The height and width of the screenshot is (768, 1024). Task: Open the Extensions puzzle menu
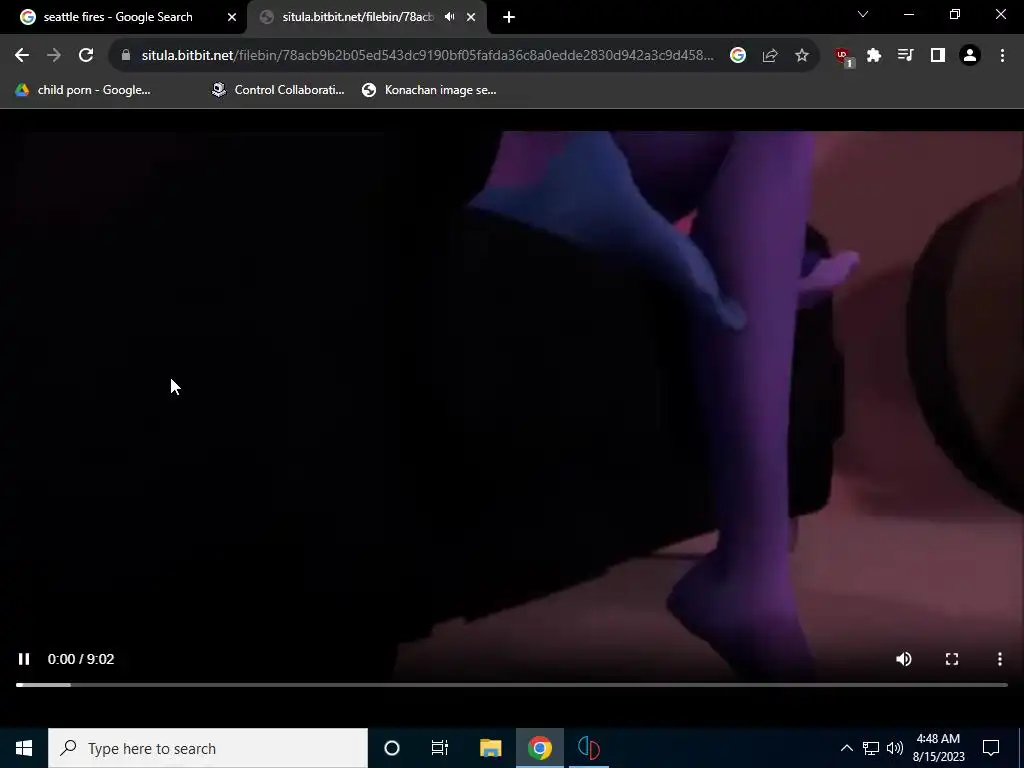(x=874, y=56)
